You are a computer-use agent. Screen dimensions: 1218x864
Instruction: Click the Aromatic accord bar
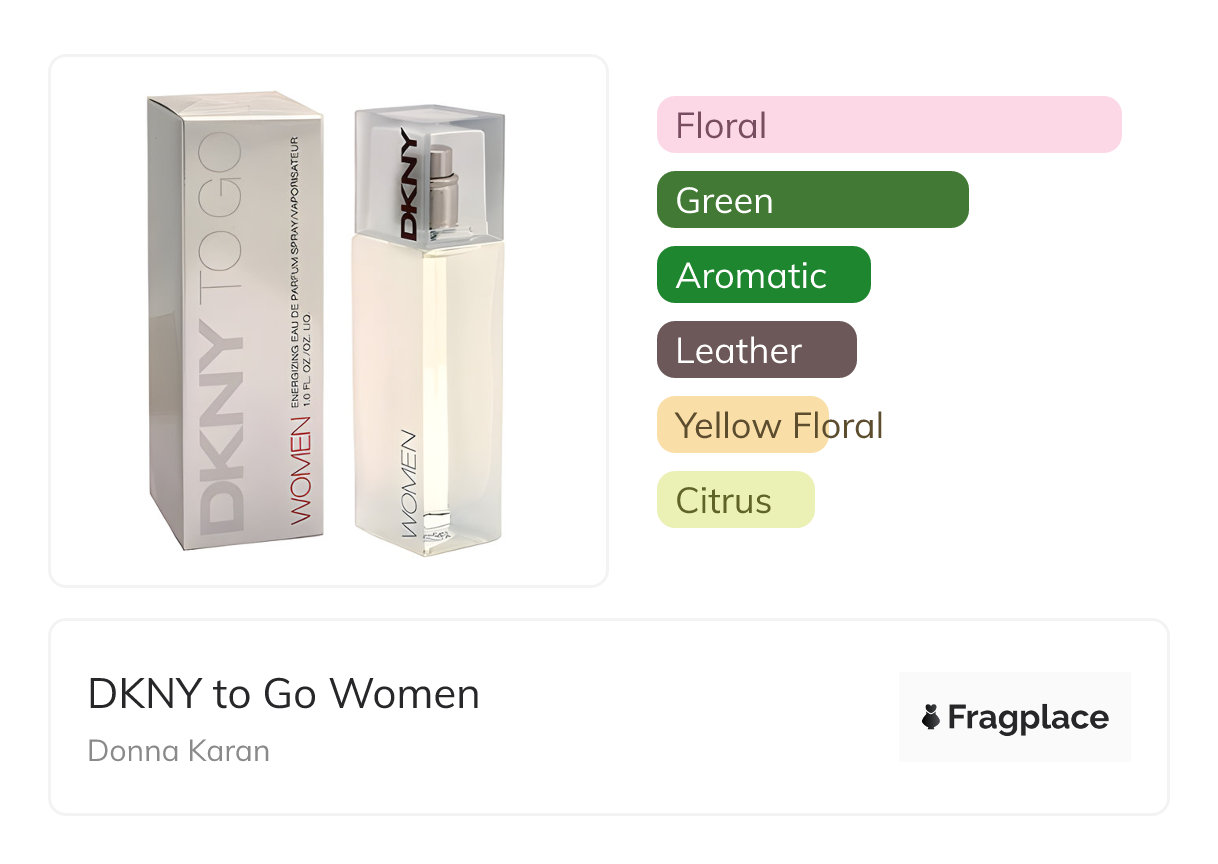click(763, 275)
